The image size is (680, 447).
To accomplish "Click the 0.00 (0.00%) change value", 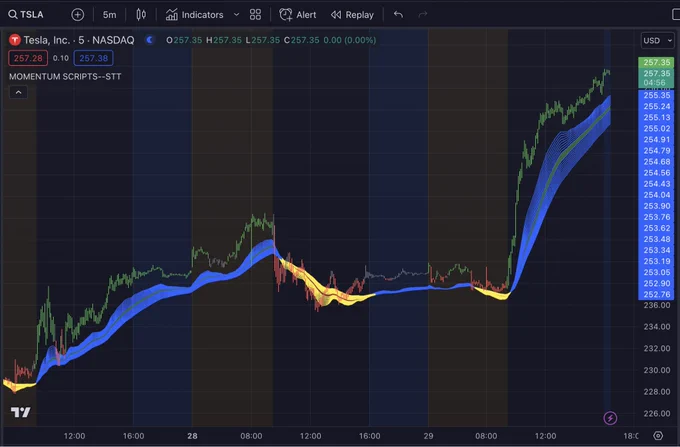I will pos(350,40).
